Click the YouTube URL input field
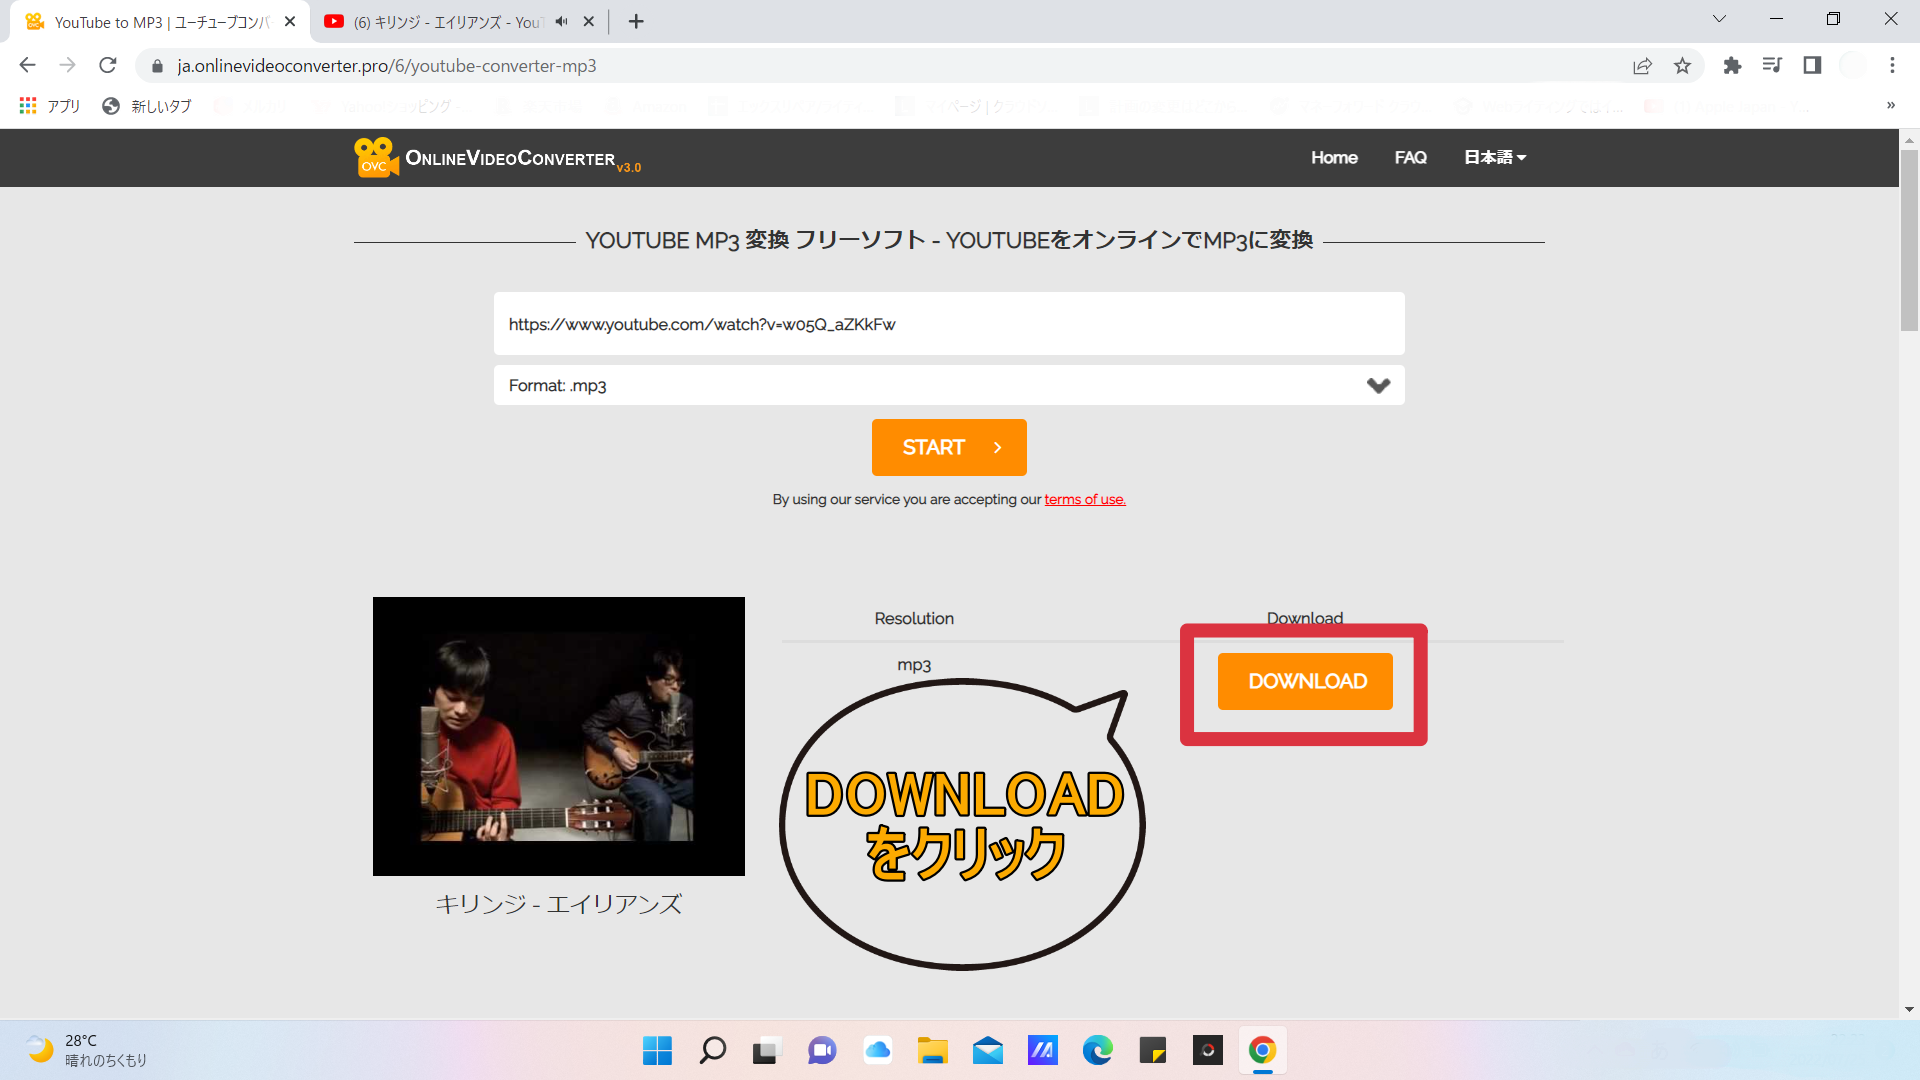The image size is (1920, 1080). (x=948, y=324)
